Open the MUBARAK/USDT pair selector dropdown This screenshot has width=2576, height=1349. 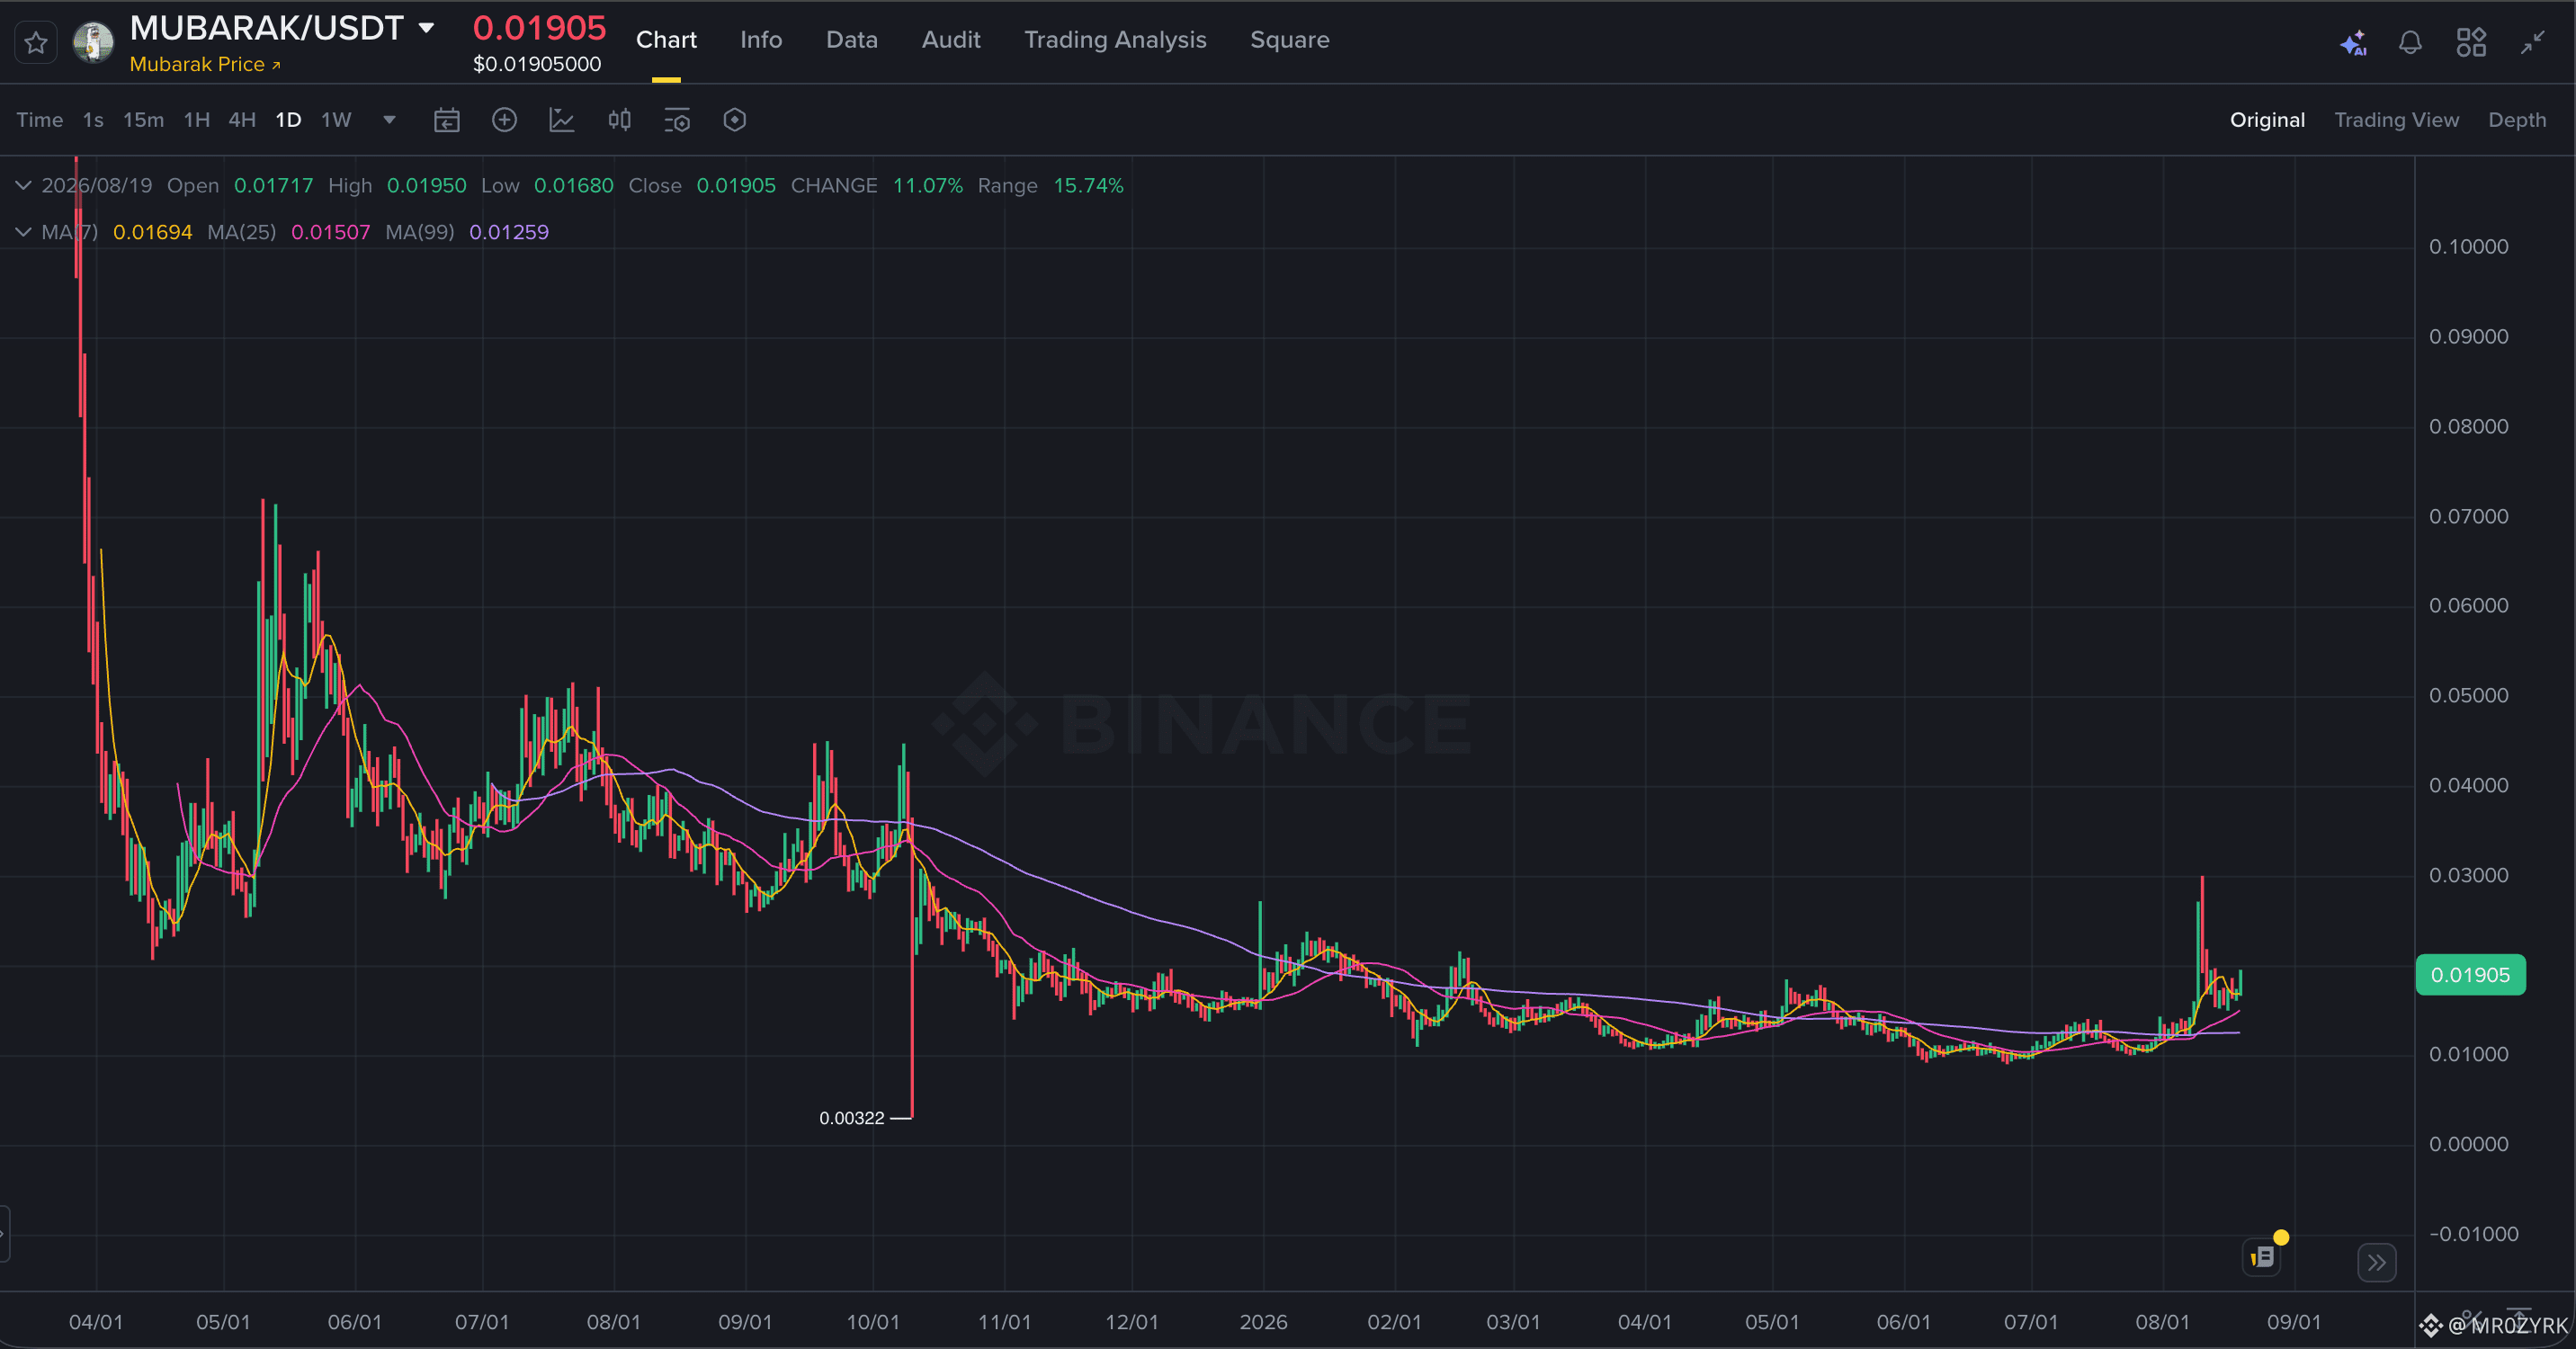point(427,28)
